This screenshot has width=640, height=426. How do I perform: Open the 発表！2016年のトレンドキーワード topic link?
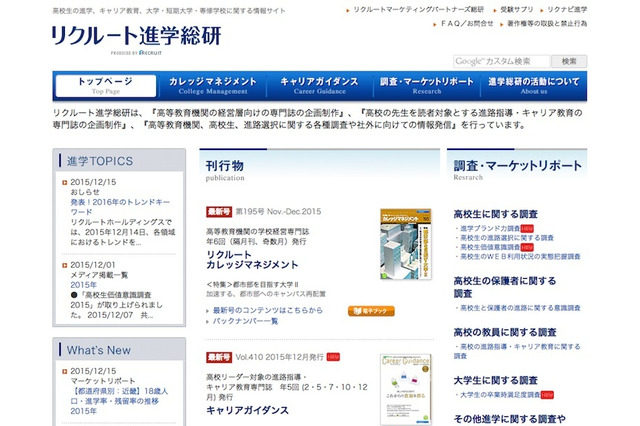(x=120, y=207)
